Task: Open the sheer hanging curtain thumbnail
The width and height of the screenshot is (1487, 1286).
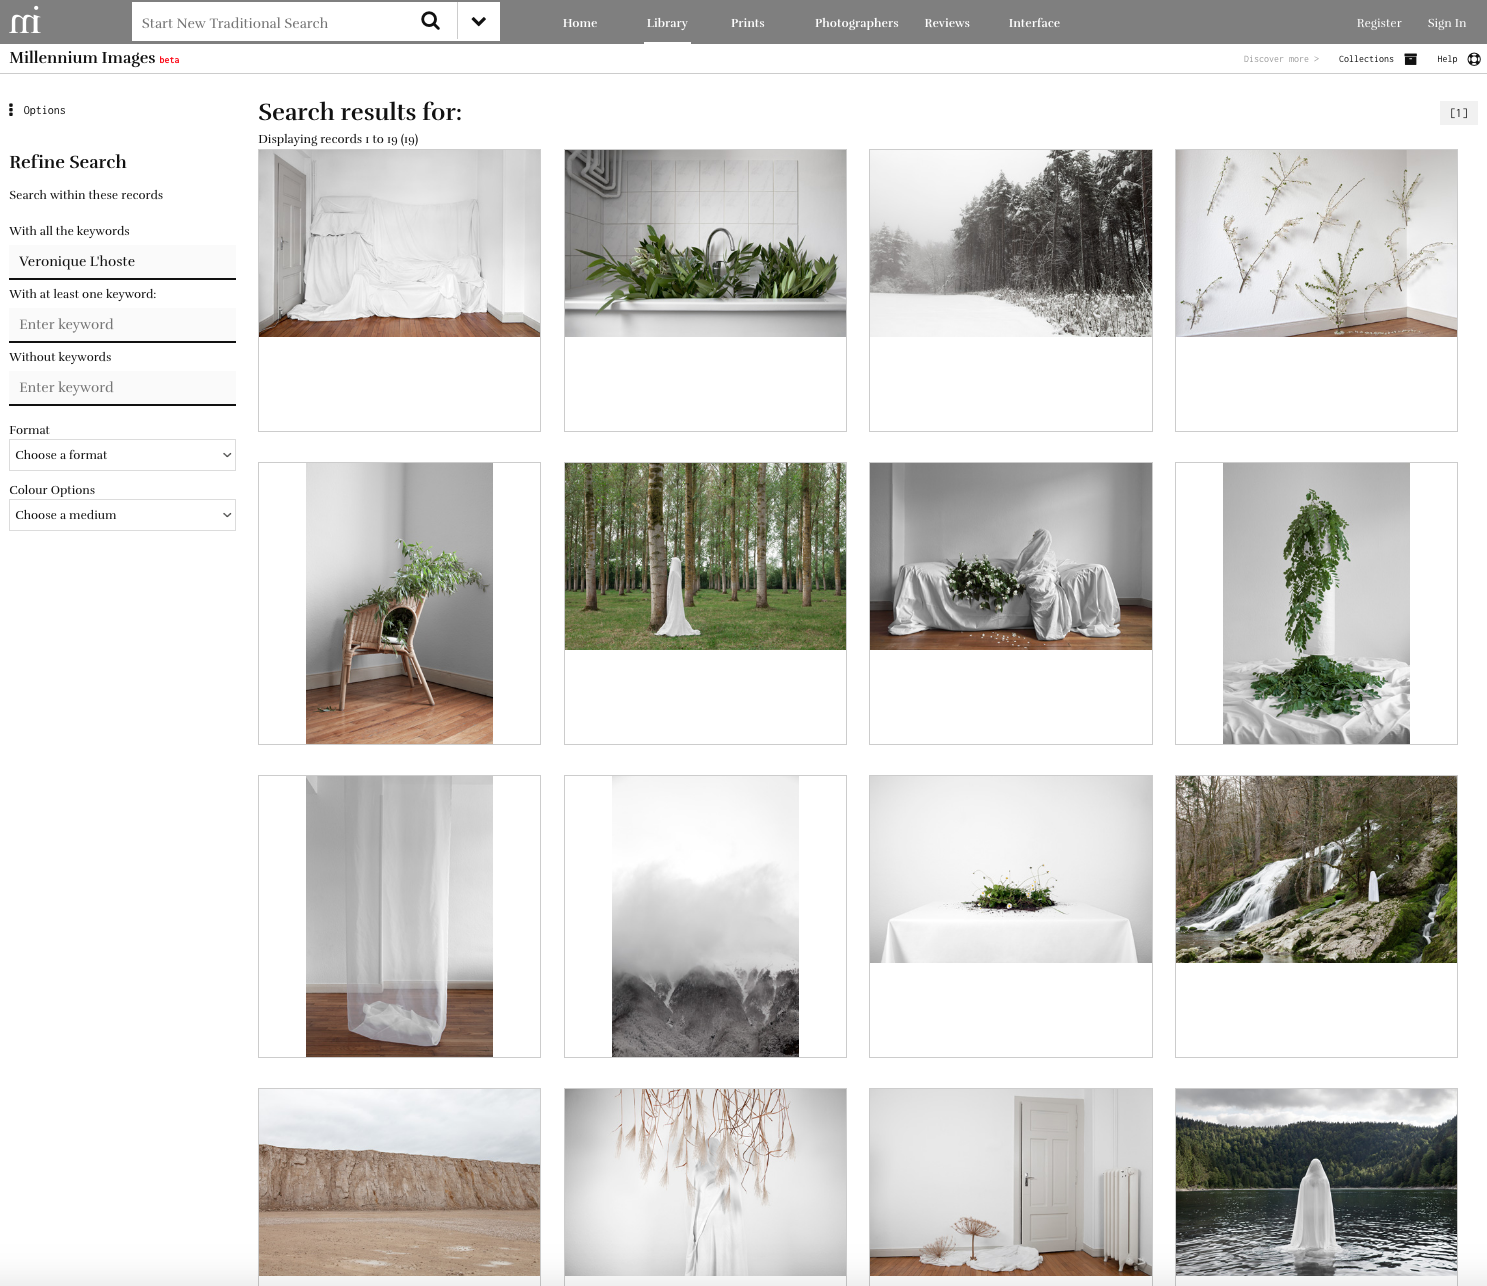Action: tap(399, 916)
